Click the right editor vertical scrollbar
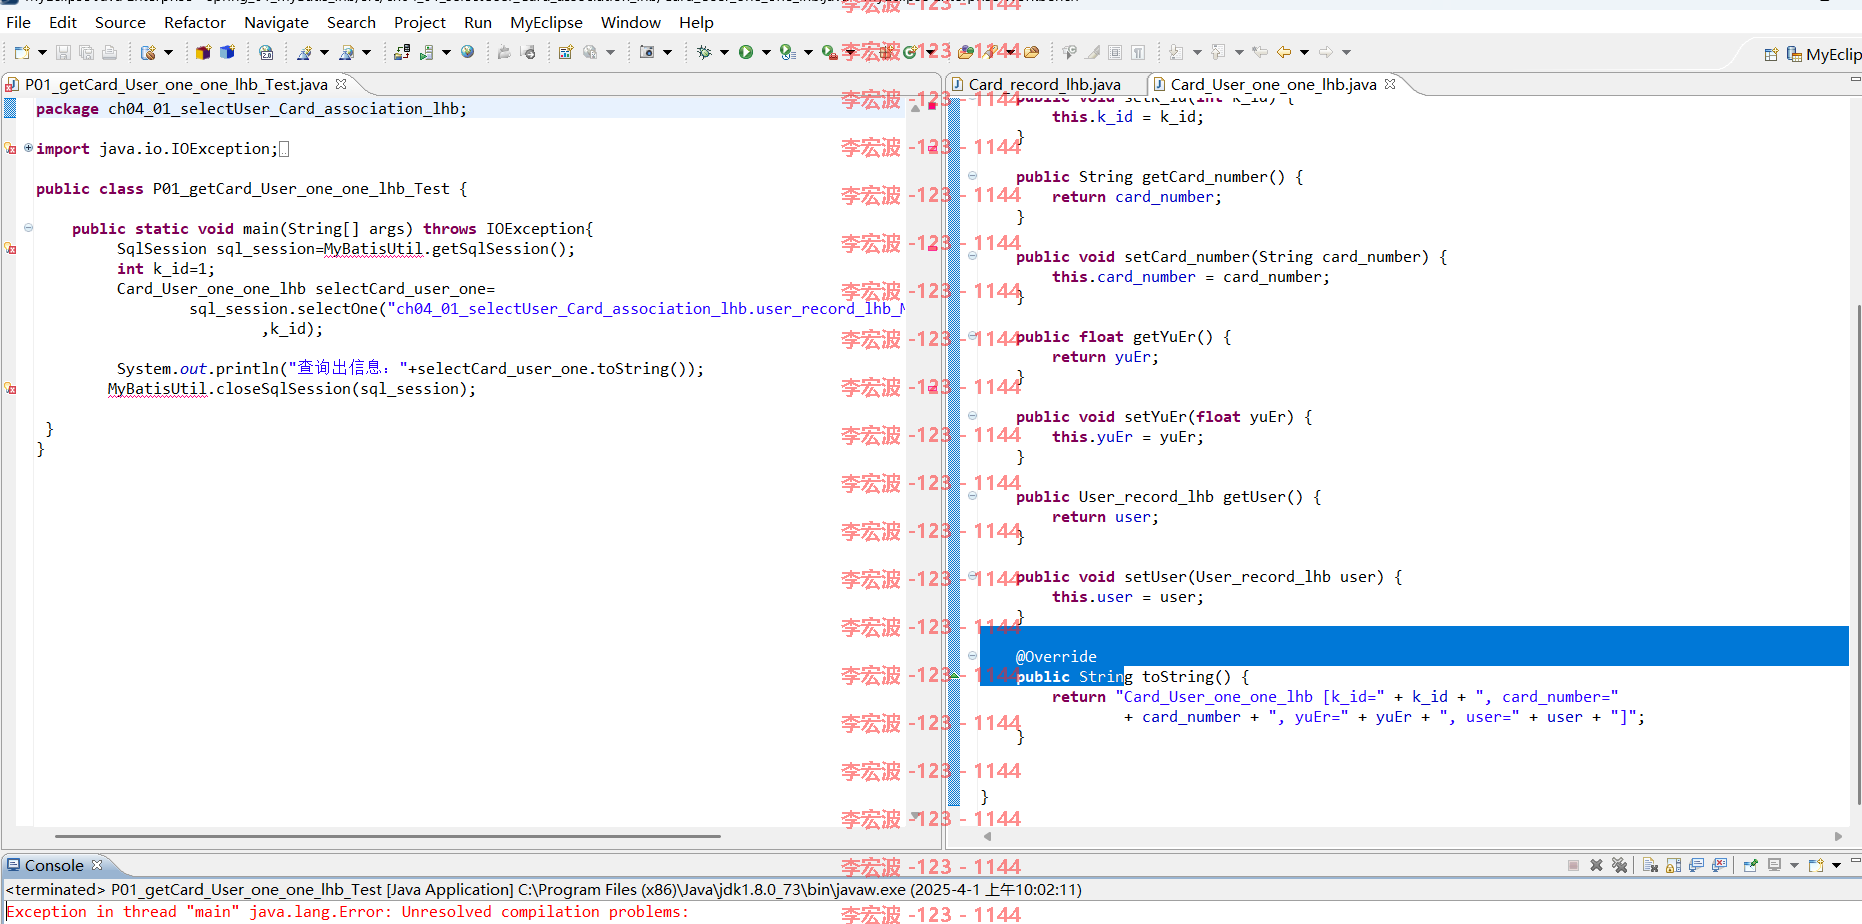Image resolution: width=1862 pixels, height=924 pixels. coord(1857,555)
